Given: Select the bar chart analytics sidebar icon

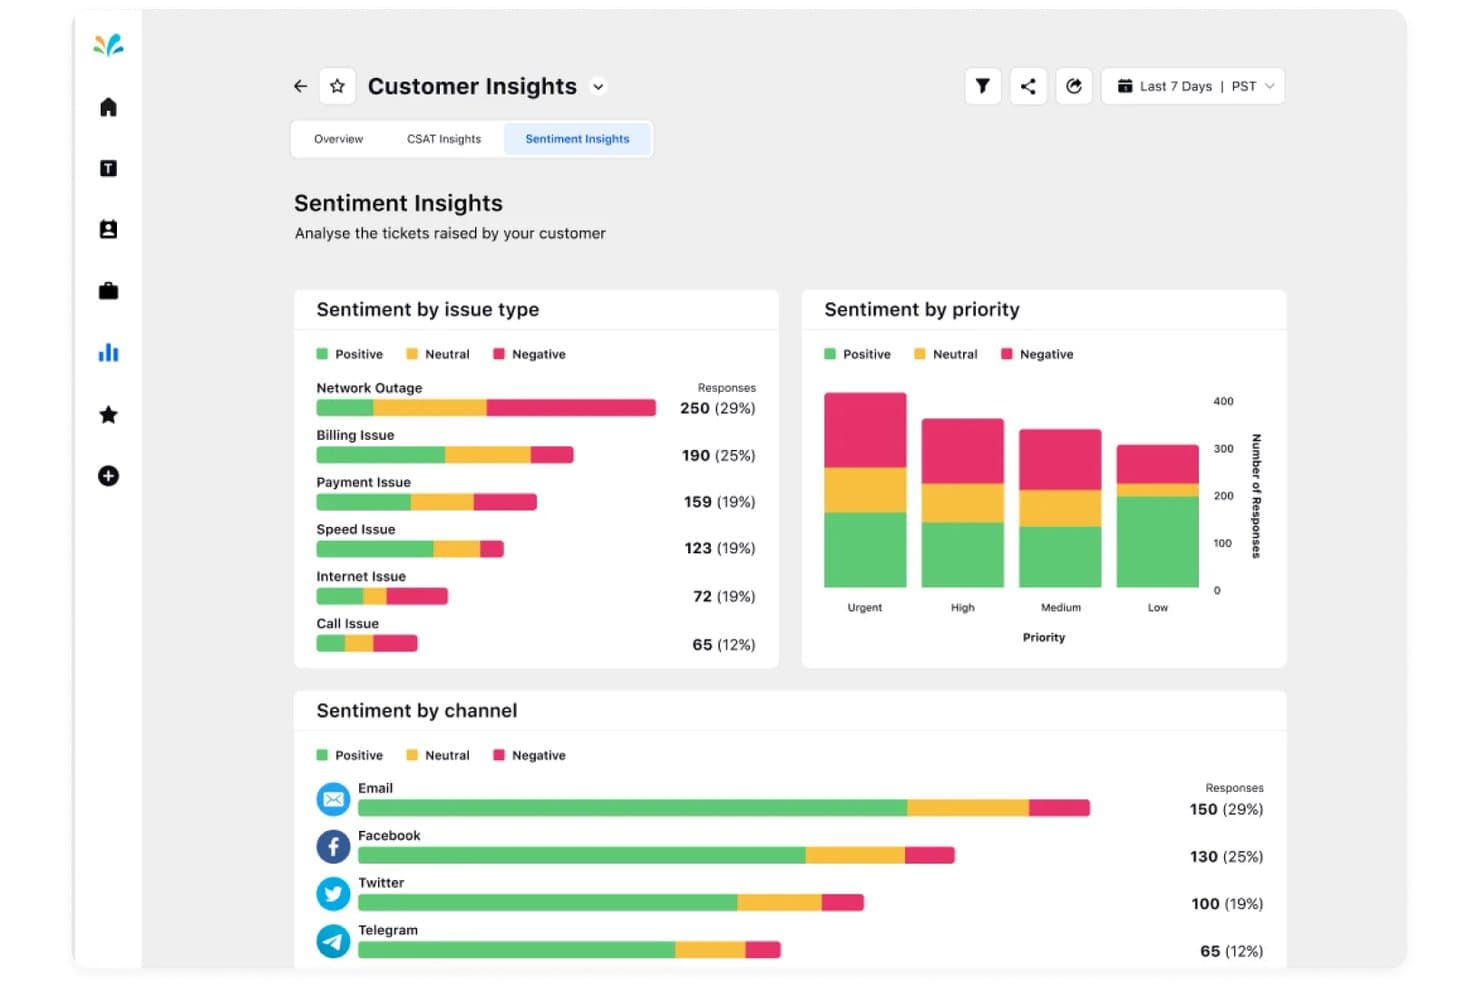Looking at the screenshot, I should click(108, 353).
